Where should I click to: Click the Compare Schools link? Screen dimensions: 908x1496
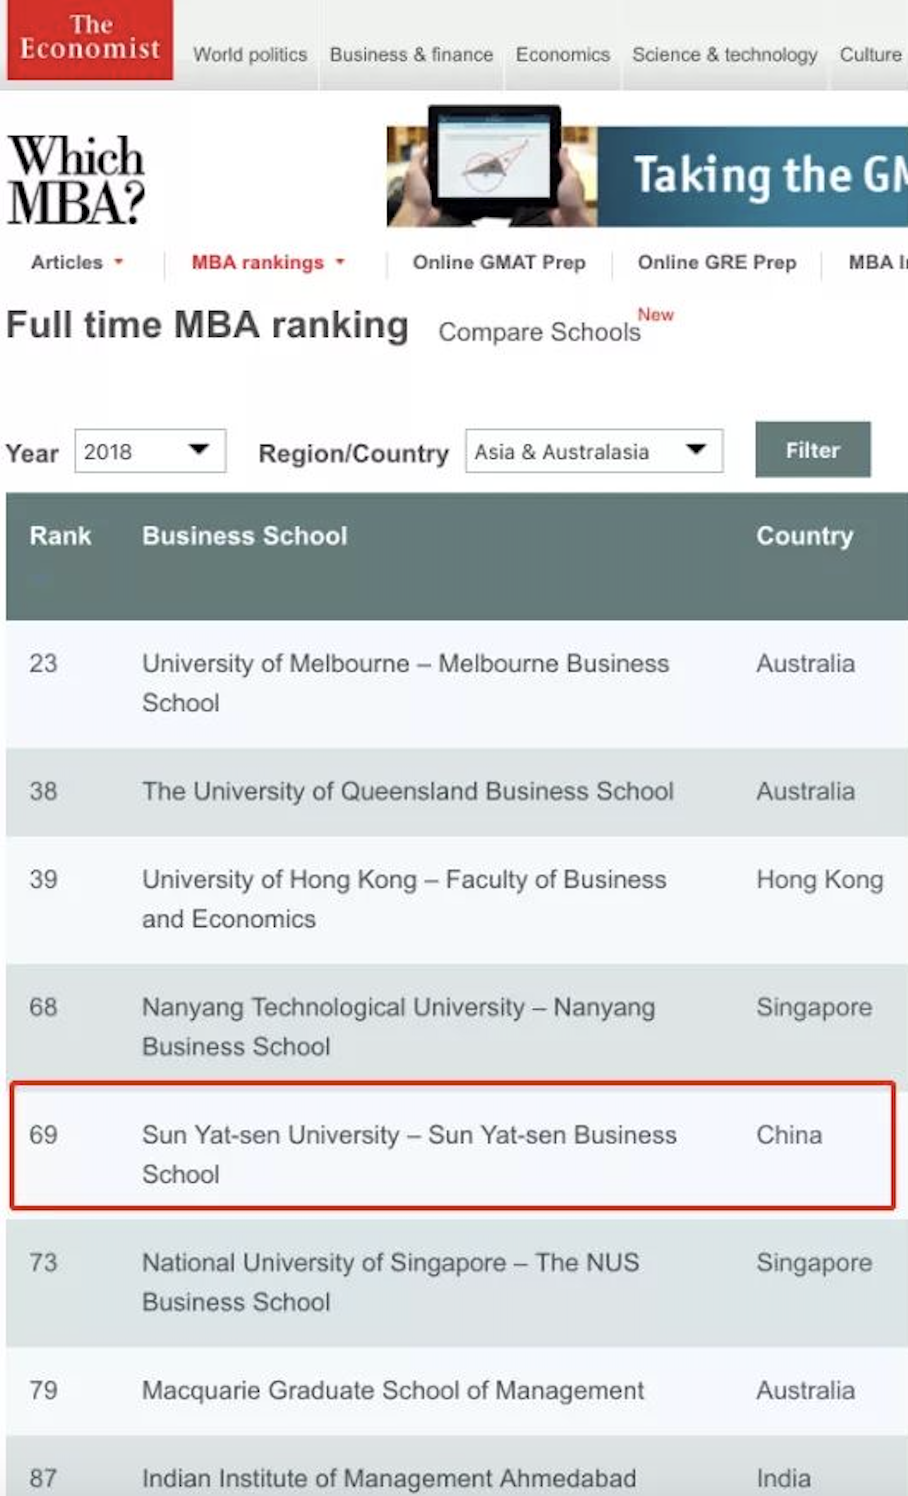click(539, 332)
